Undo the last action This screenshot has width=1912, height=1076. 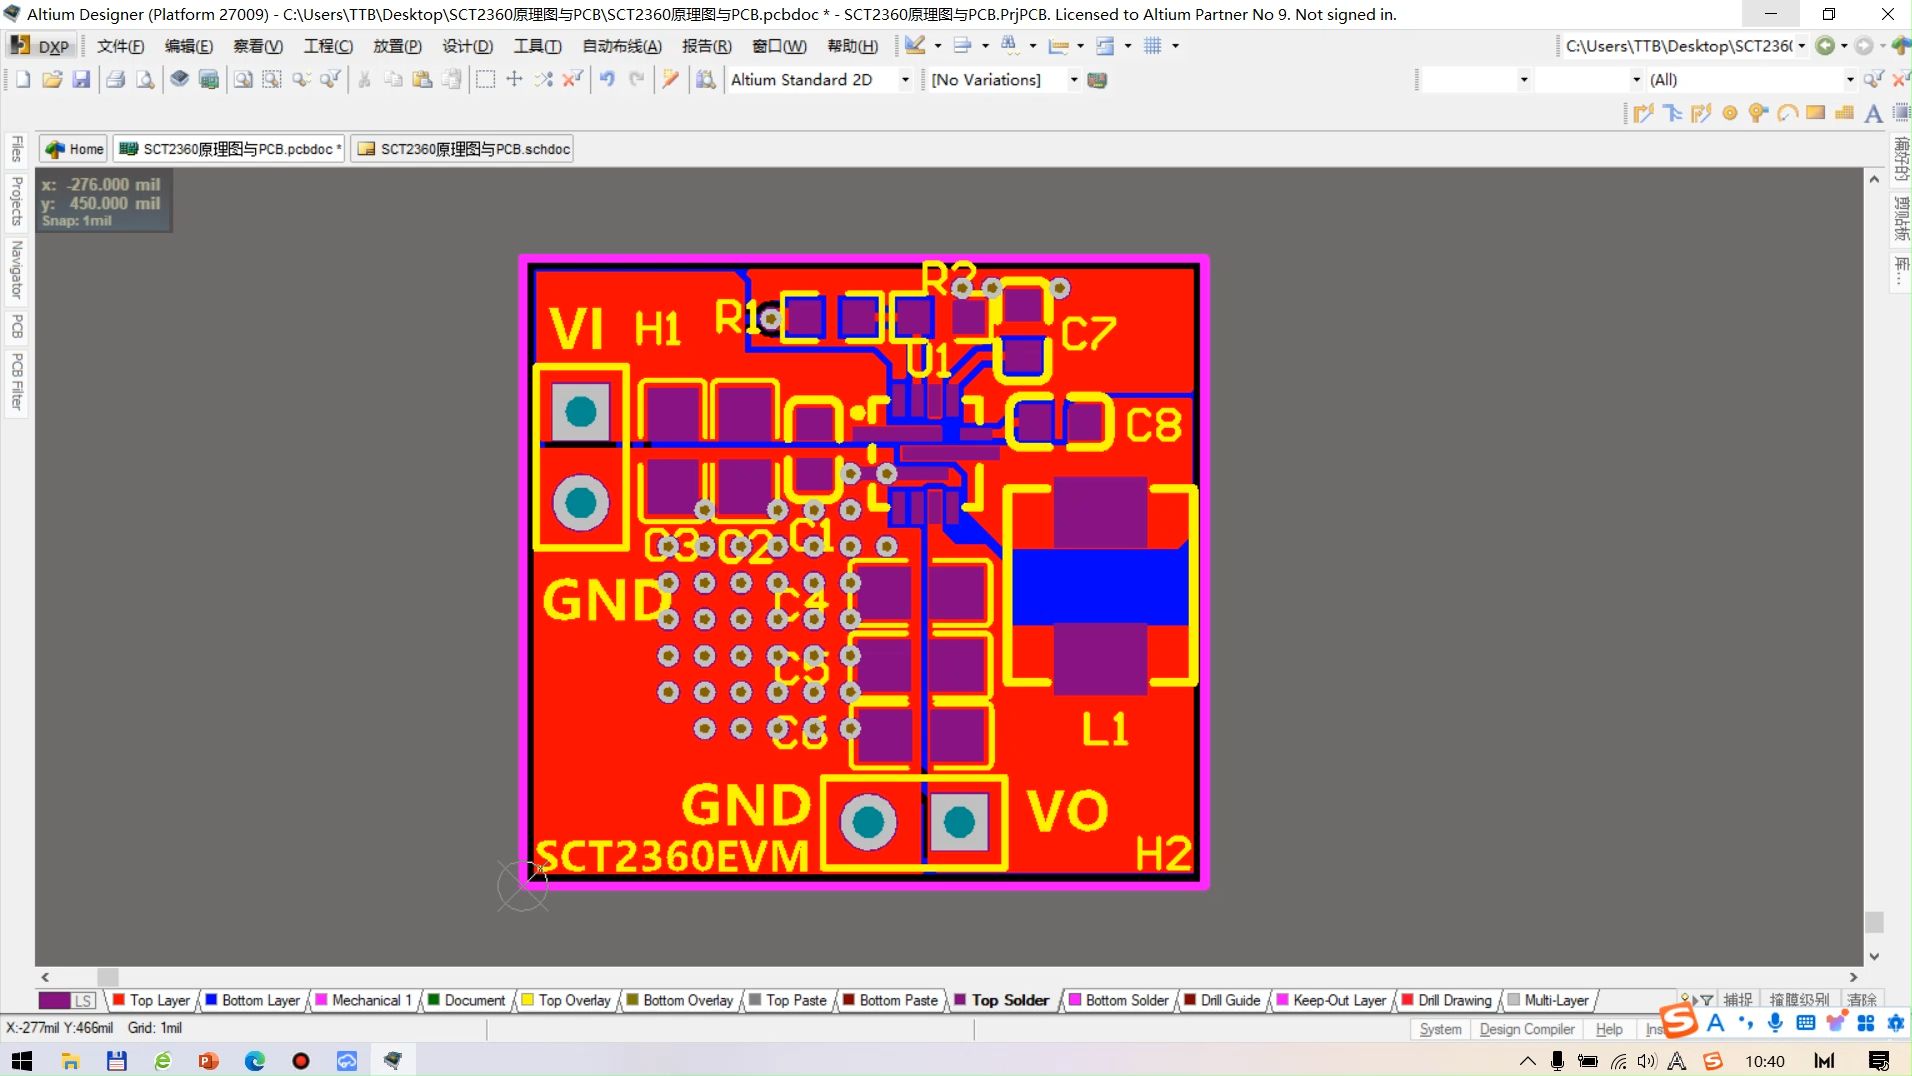607,80
